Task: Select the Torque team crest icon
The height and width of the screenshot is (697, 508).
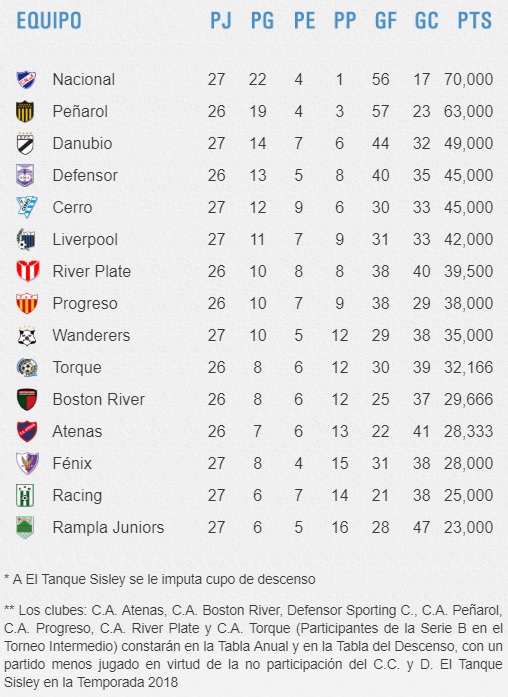Action: click(27, 368)
